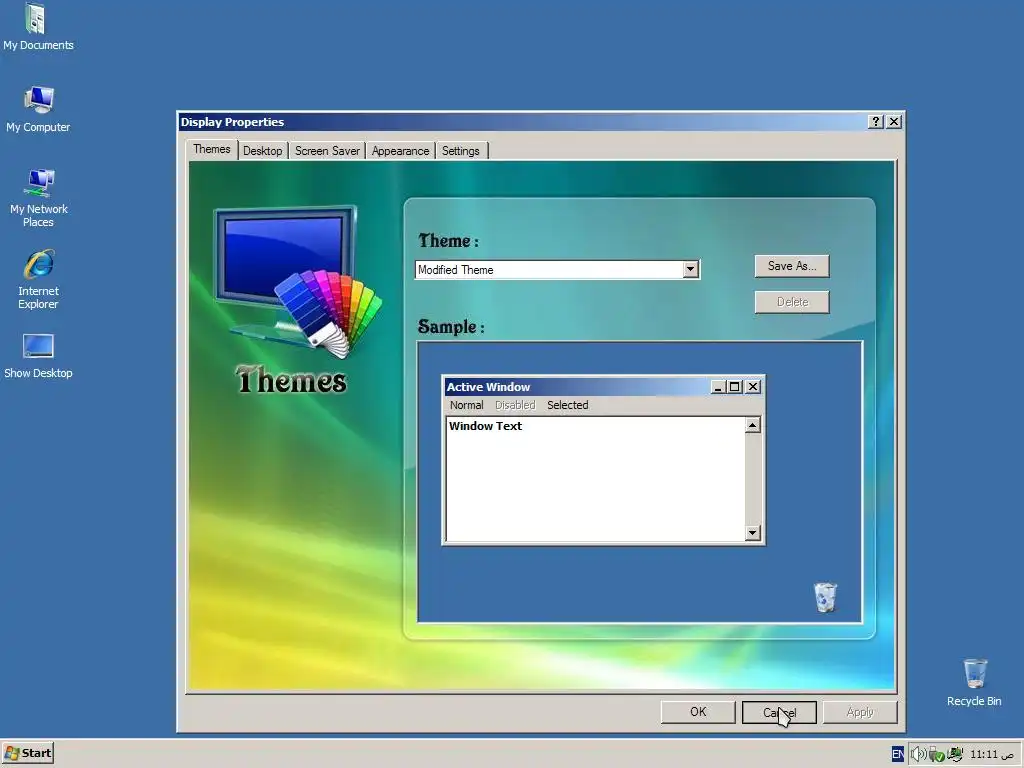The height and width of the screenshot is (768, 1024).
Task: Open the EN language bar indicator
Action: point(898,754)
